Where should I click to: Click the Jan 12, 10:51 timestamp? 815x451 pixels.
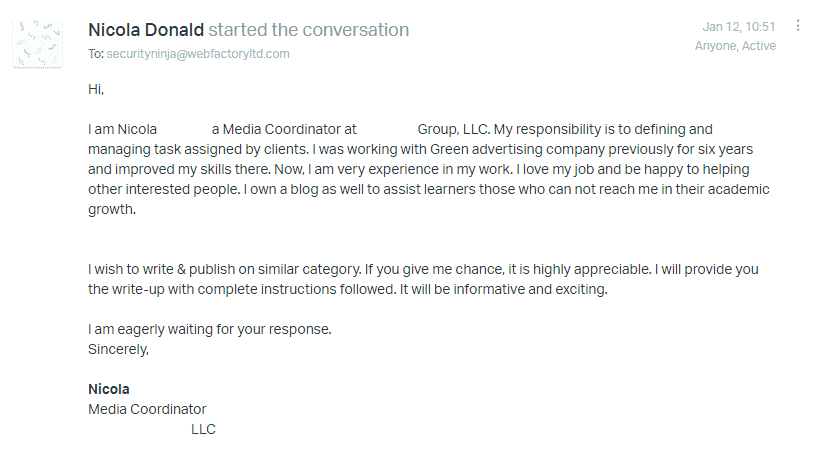[x=739, y=26]
